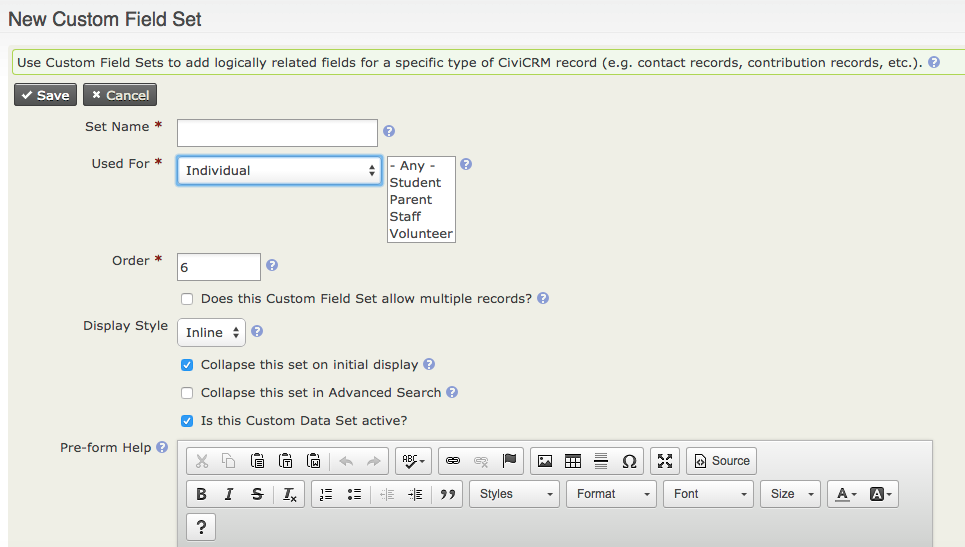
Task: Click the insert image icon
Action: pos(545,461)
